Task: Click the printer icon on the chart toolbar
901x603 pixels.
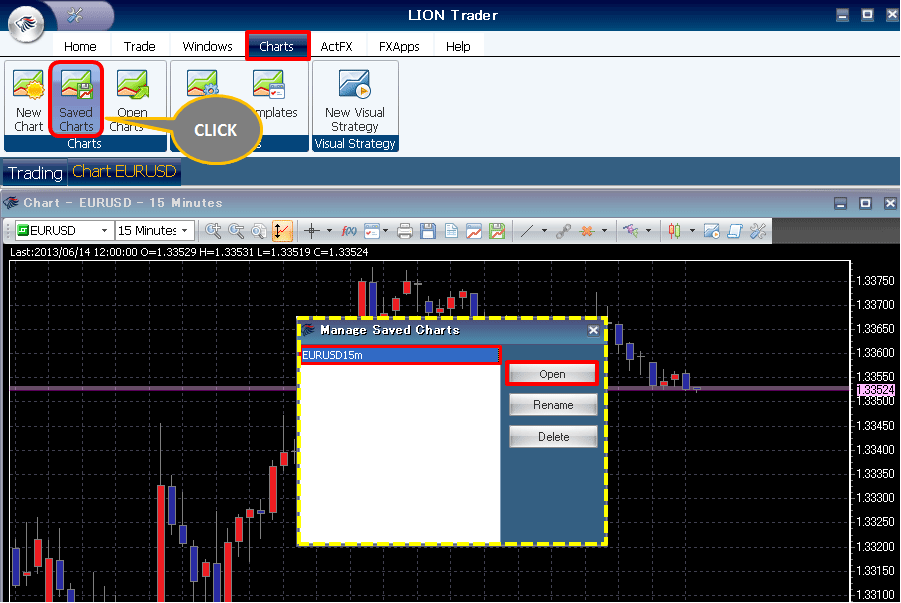Action: coord(405,231)
